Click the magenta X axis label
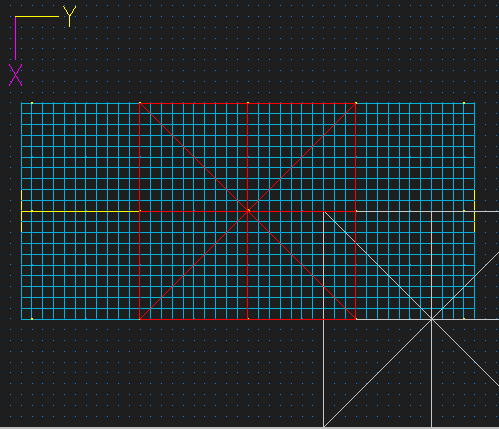 click(x=15, y=75)
